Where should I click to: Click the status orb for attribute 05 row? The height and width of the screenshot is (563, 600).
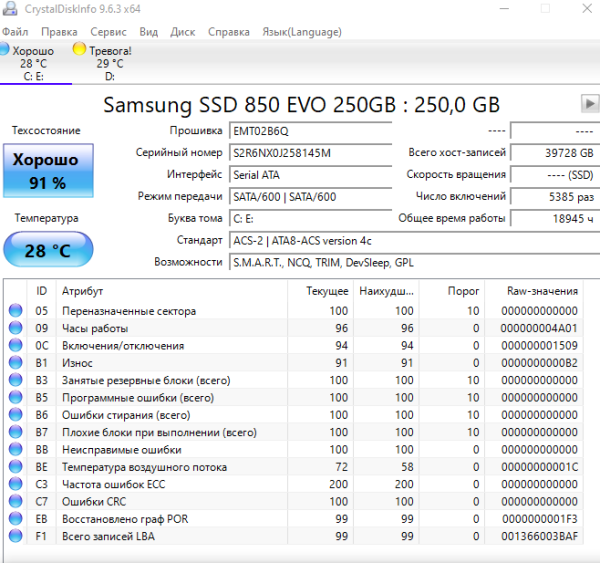tap(15, 311)
